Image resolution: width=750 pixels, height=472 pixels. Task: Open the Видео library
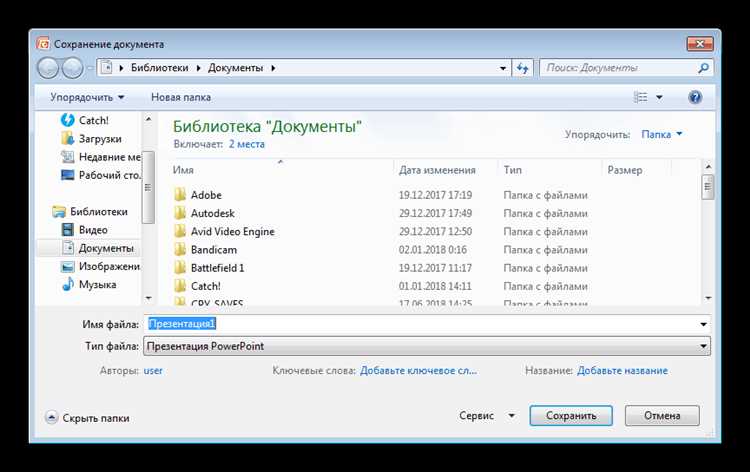[x=84, y=230]
